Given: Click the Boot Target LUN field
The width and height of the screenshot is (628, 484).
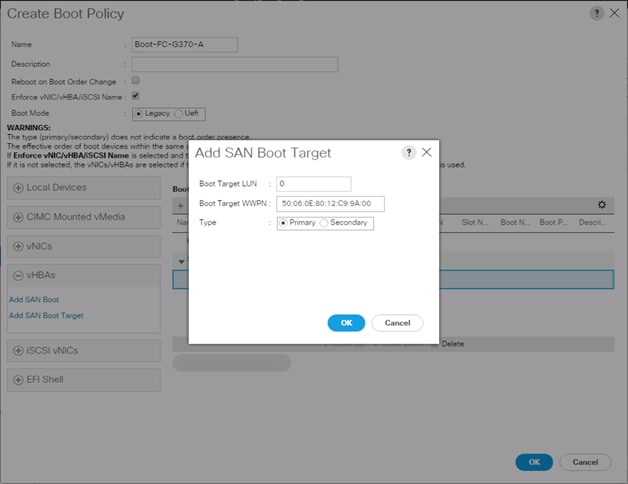Looking at the screenshot, I should [314, 184].
